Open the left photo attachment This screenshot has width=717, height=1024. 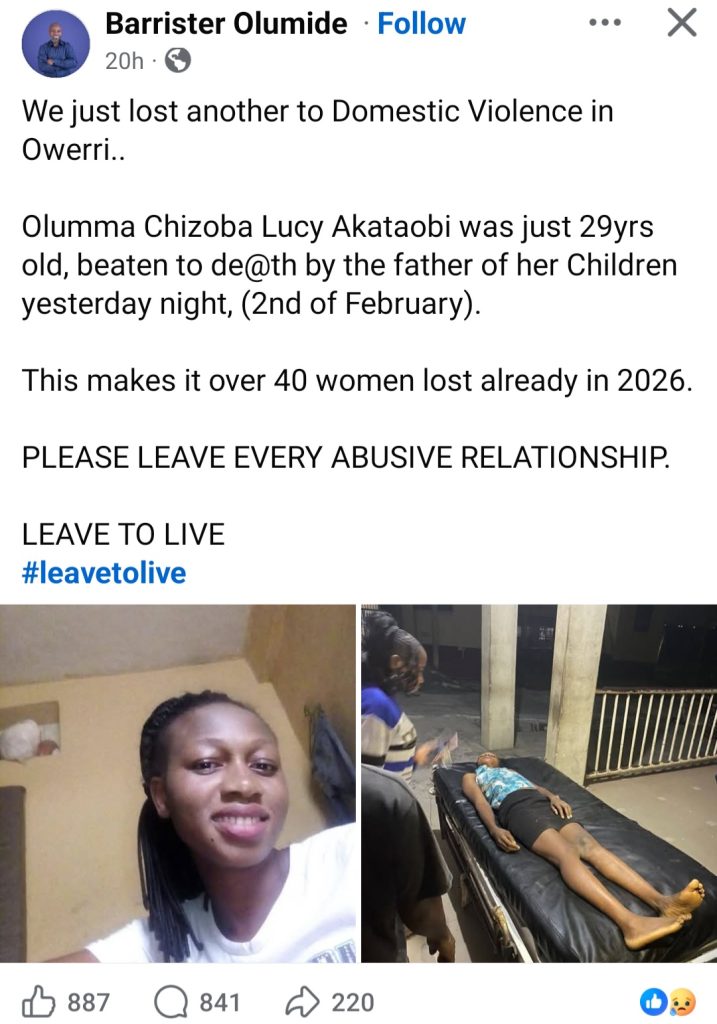coord(178,783)
